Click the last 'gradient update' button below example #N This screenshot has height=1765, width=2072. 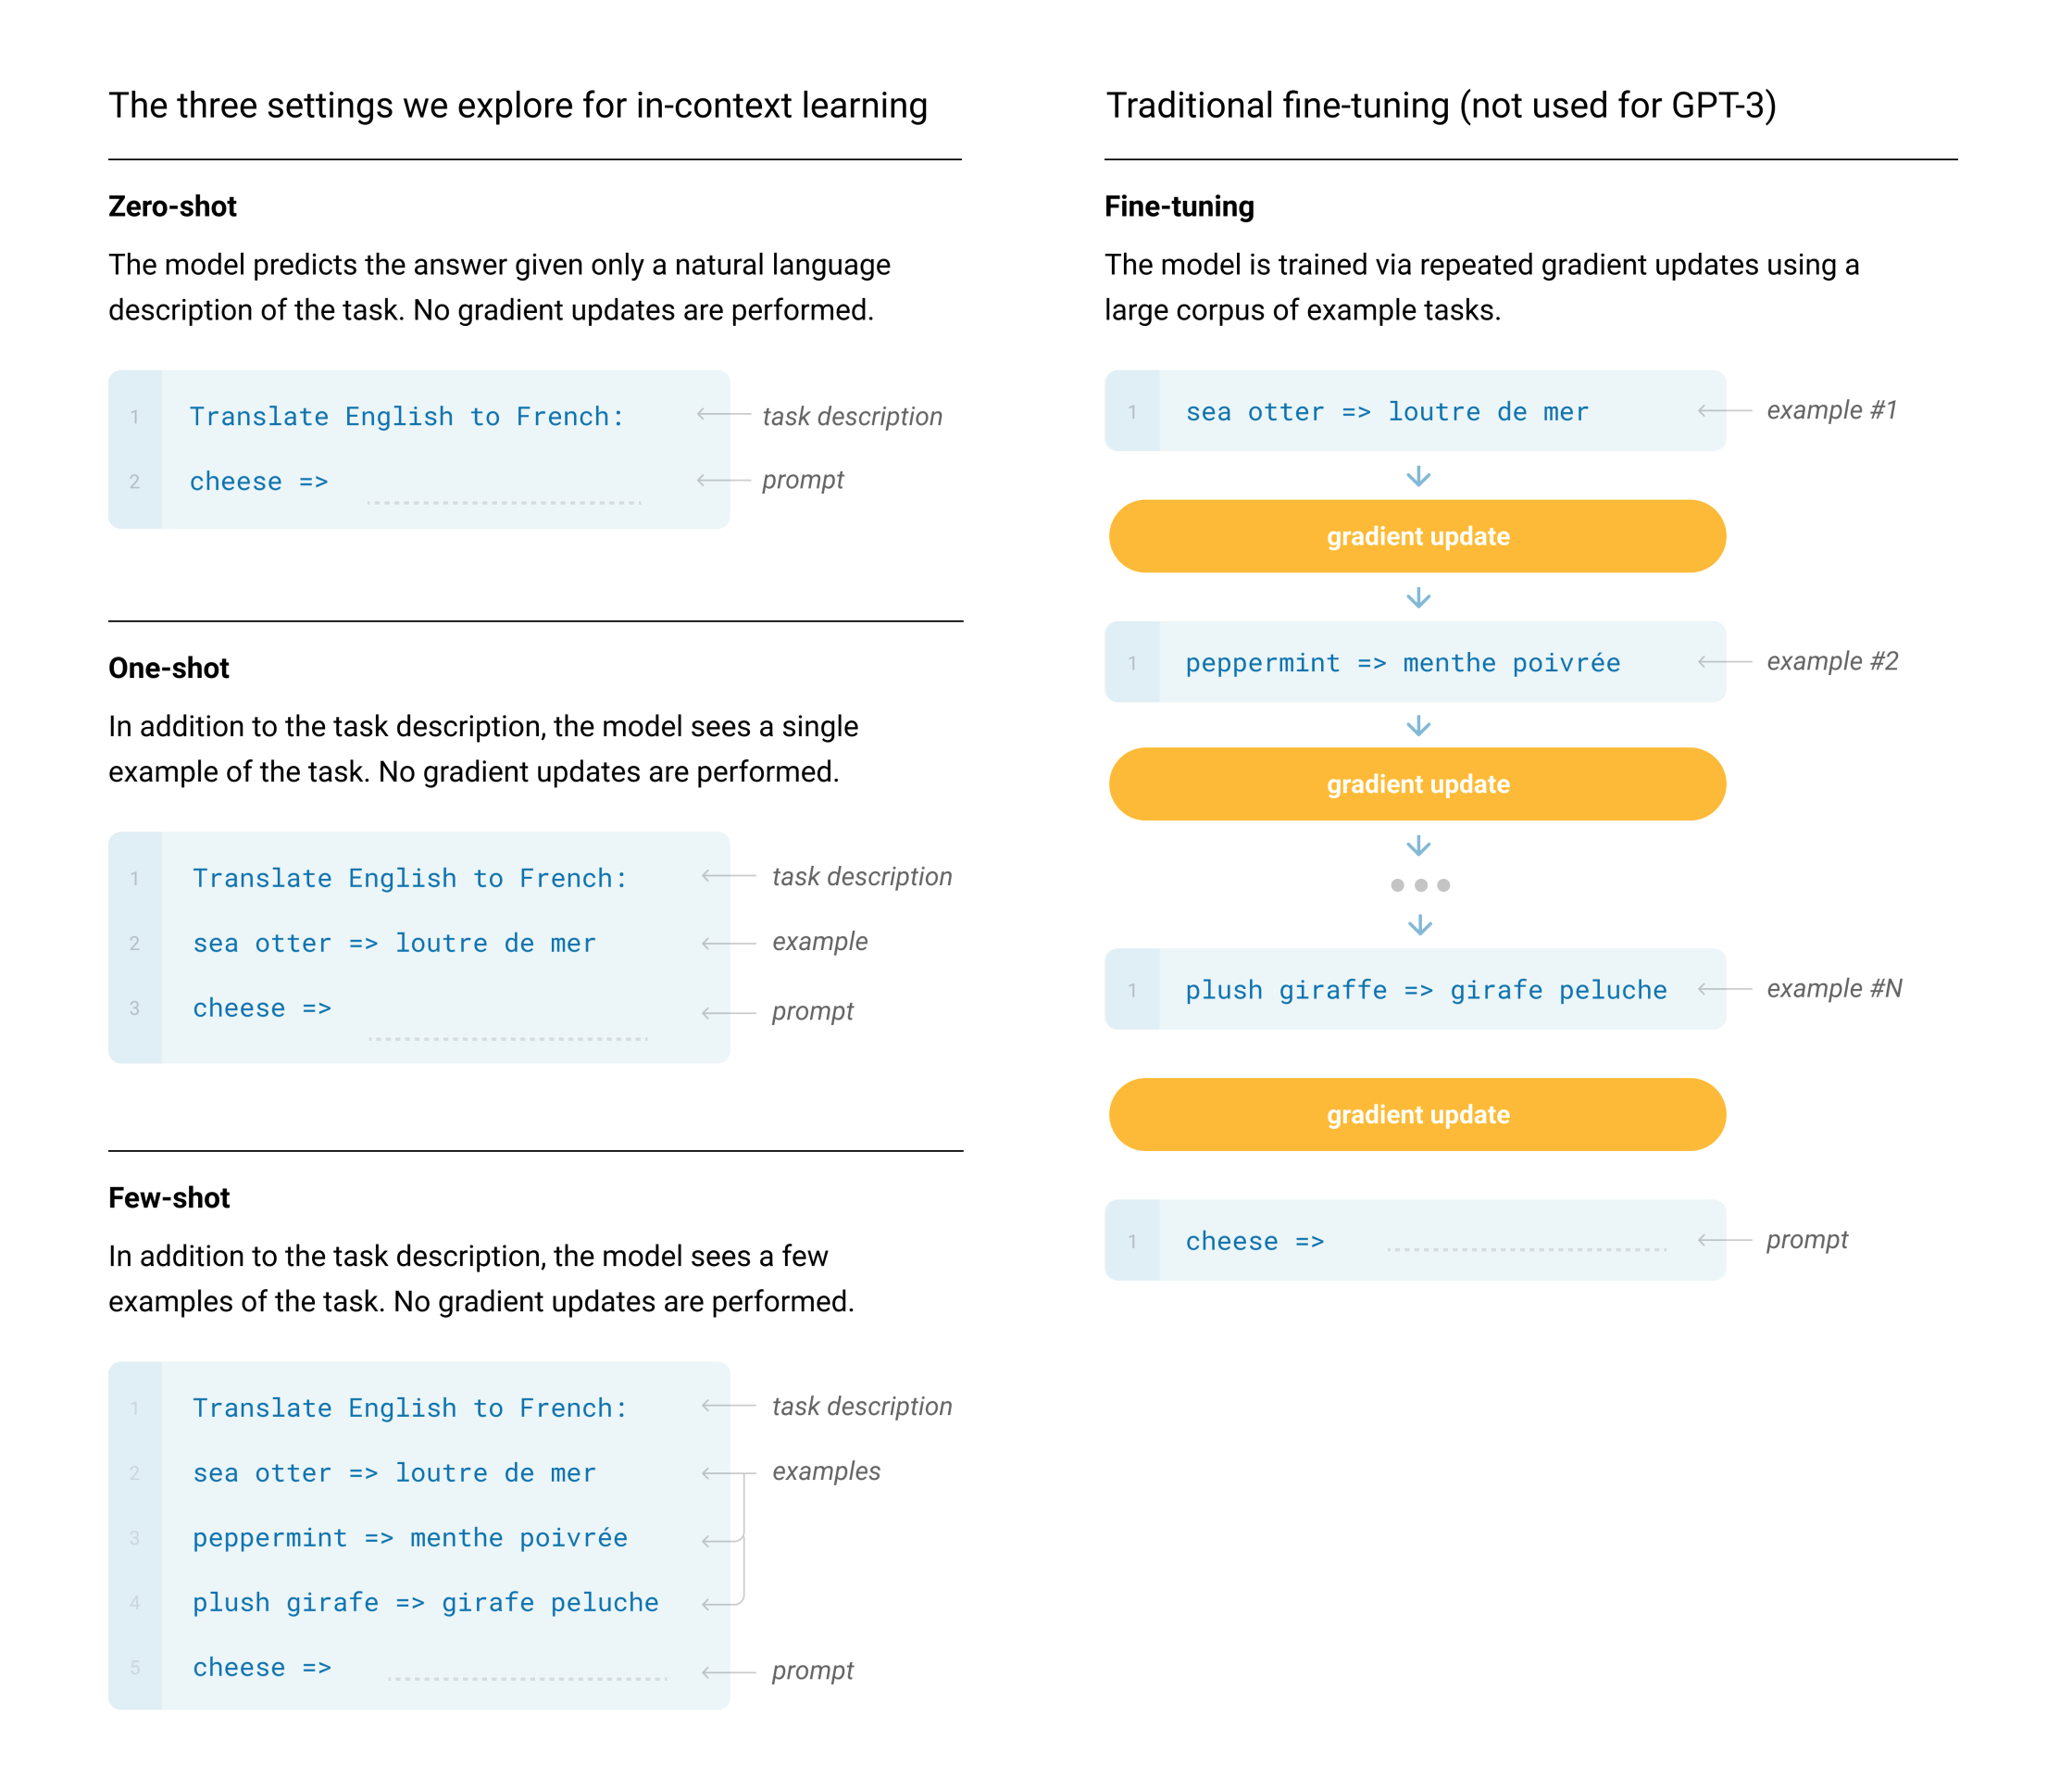click(1417, 1115)
